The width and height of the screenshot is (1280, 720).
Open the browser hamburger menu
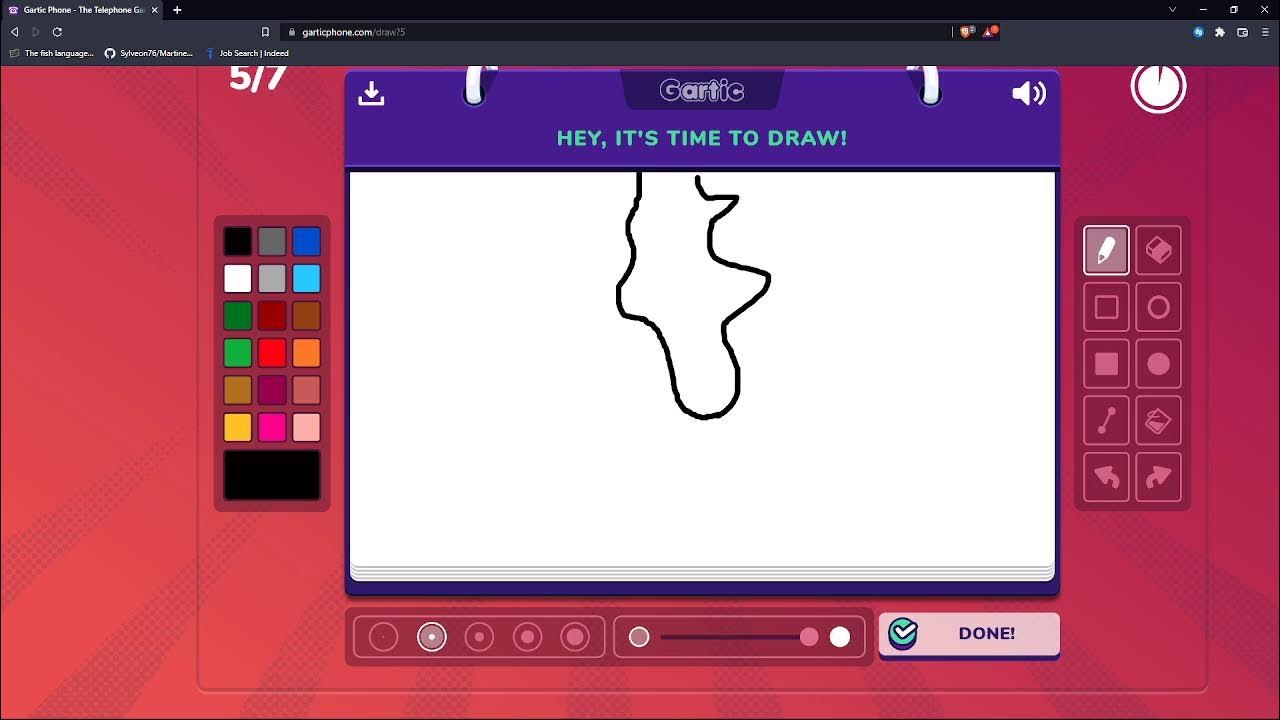(1264, 32)
